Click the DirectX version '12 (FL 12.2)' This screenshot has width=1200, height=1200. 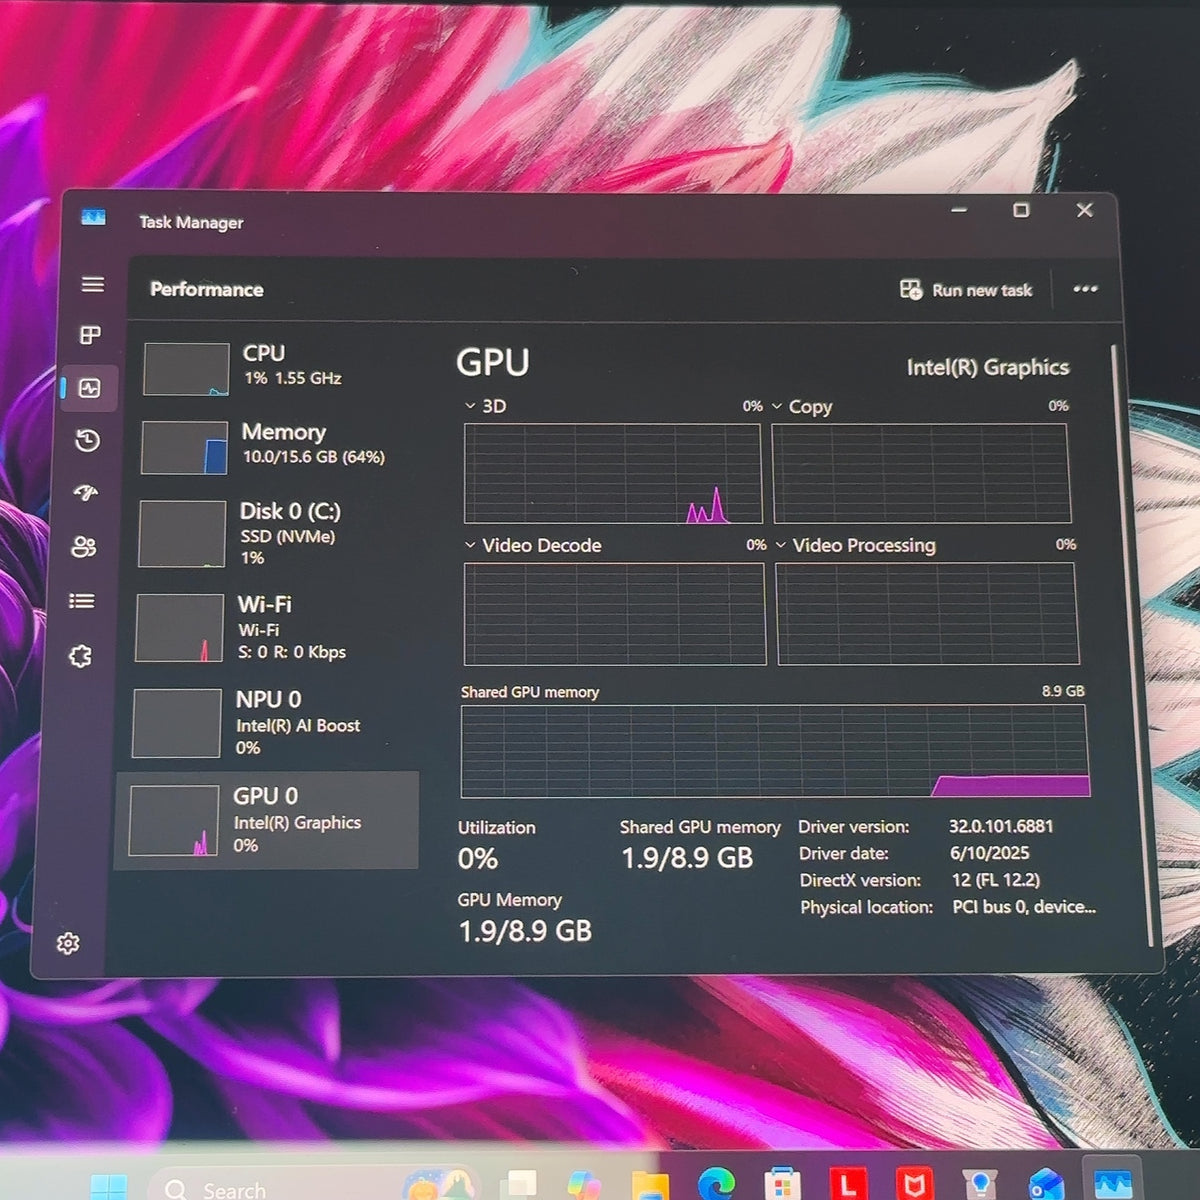click(996, 880)
